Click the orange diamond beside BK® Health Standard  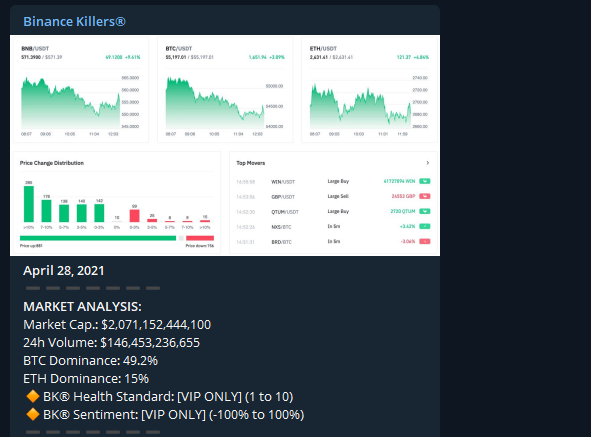pyautogui.click(x=33, y=396)
